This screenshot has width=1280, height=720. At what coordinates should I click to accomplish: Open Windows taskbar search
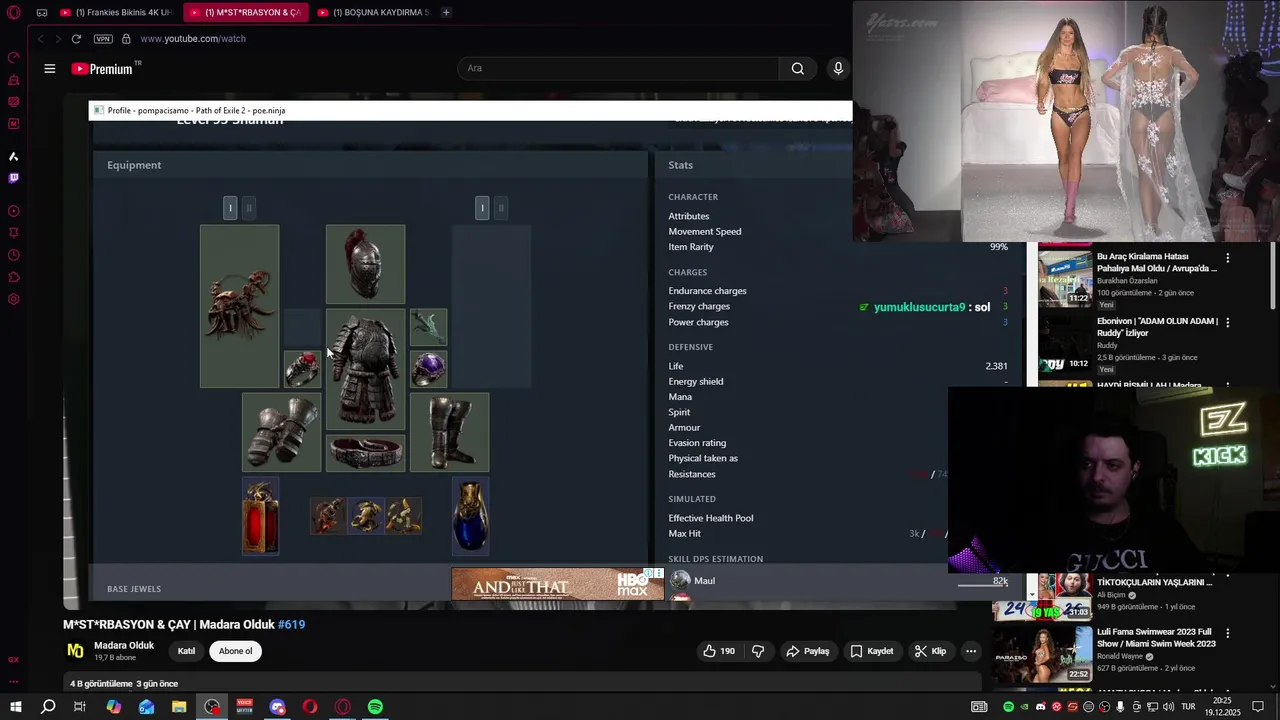click(x=48, y=707)
